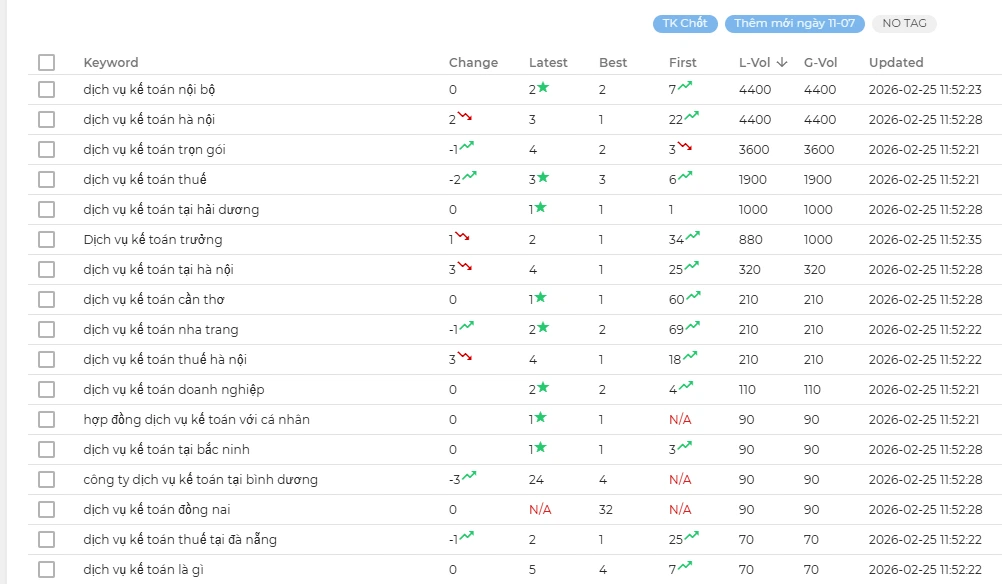Click First-column trend arrow for dịch vụ kế toán nha trang
The height and width of the screenshot is (584, 1002).
[x=692, y=326]
